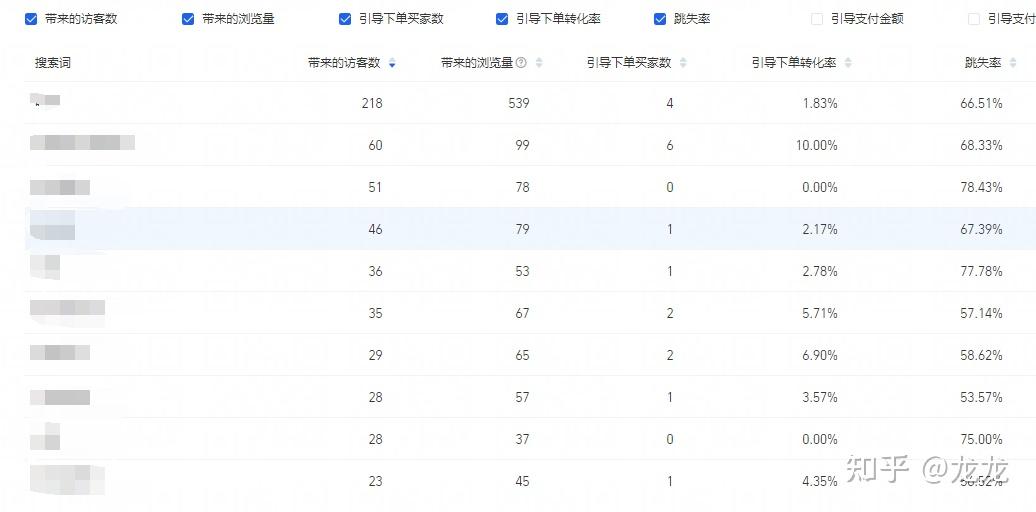
Task: Select the visitor count cell 46
Action: [x=375, y=229]
